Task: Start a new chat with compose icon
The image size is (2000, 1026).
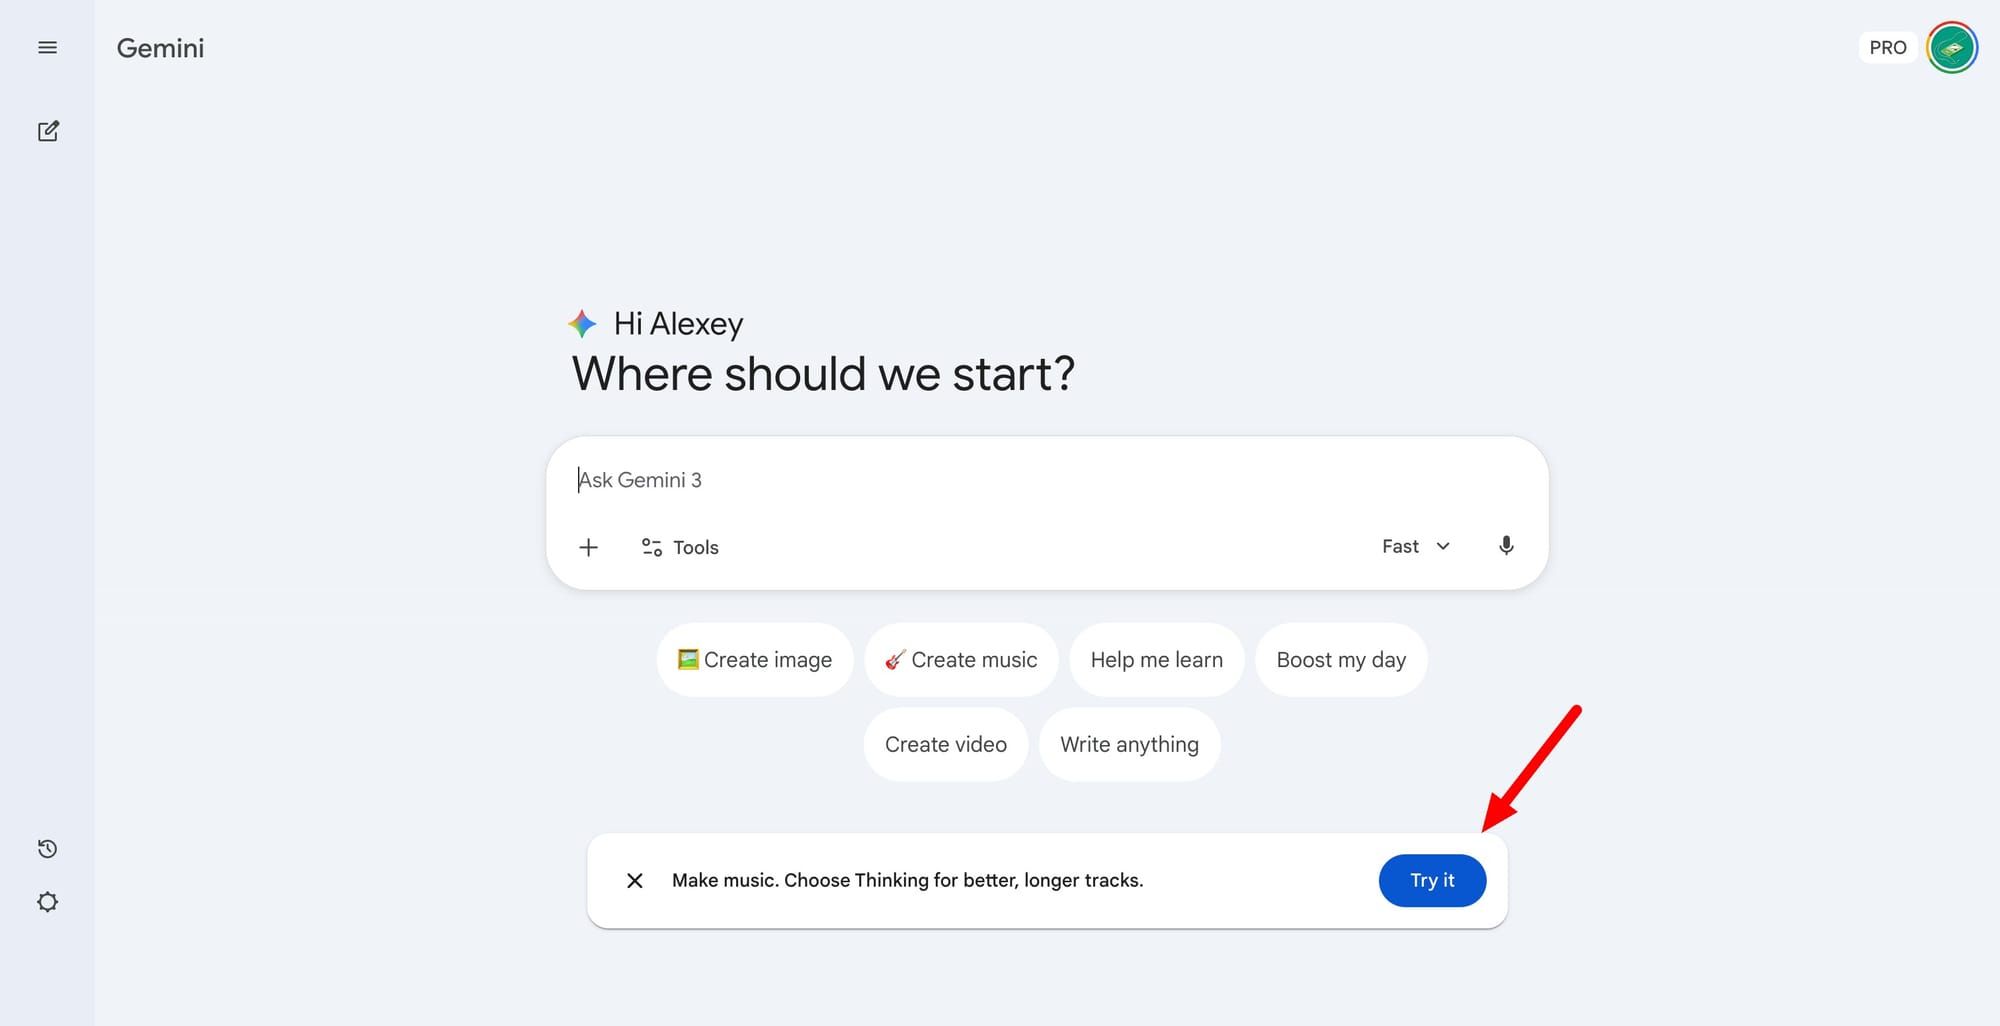Action: tap(48, 131)
